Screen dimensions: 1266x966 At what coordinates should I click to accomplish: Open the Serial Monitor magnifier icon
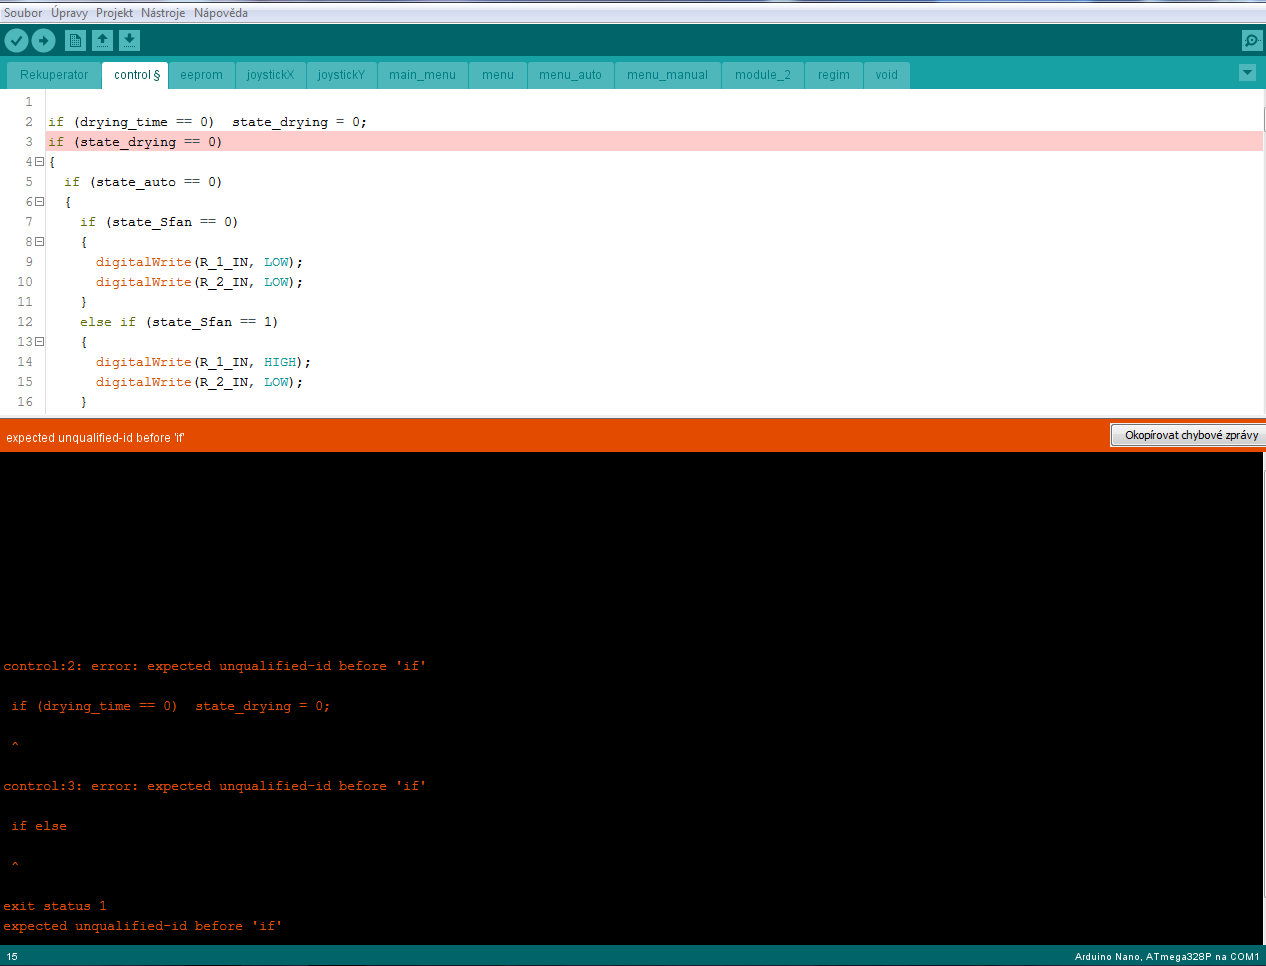pos(1251,40)
